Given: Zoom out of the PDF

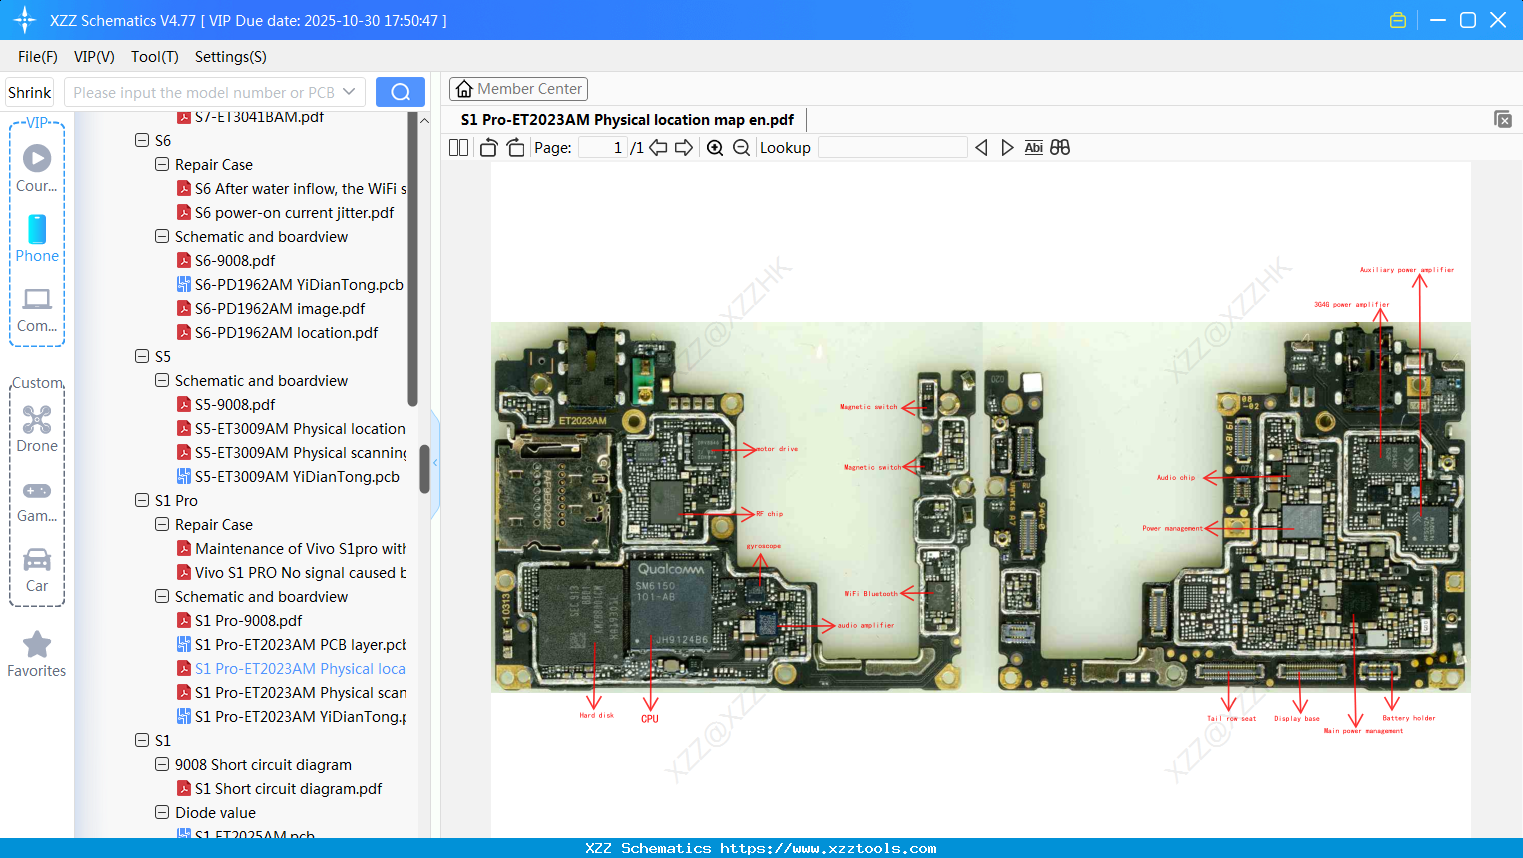Looking at the screenshot, I should [741, 148].
